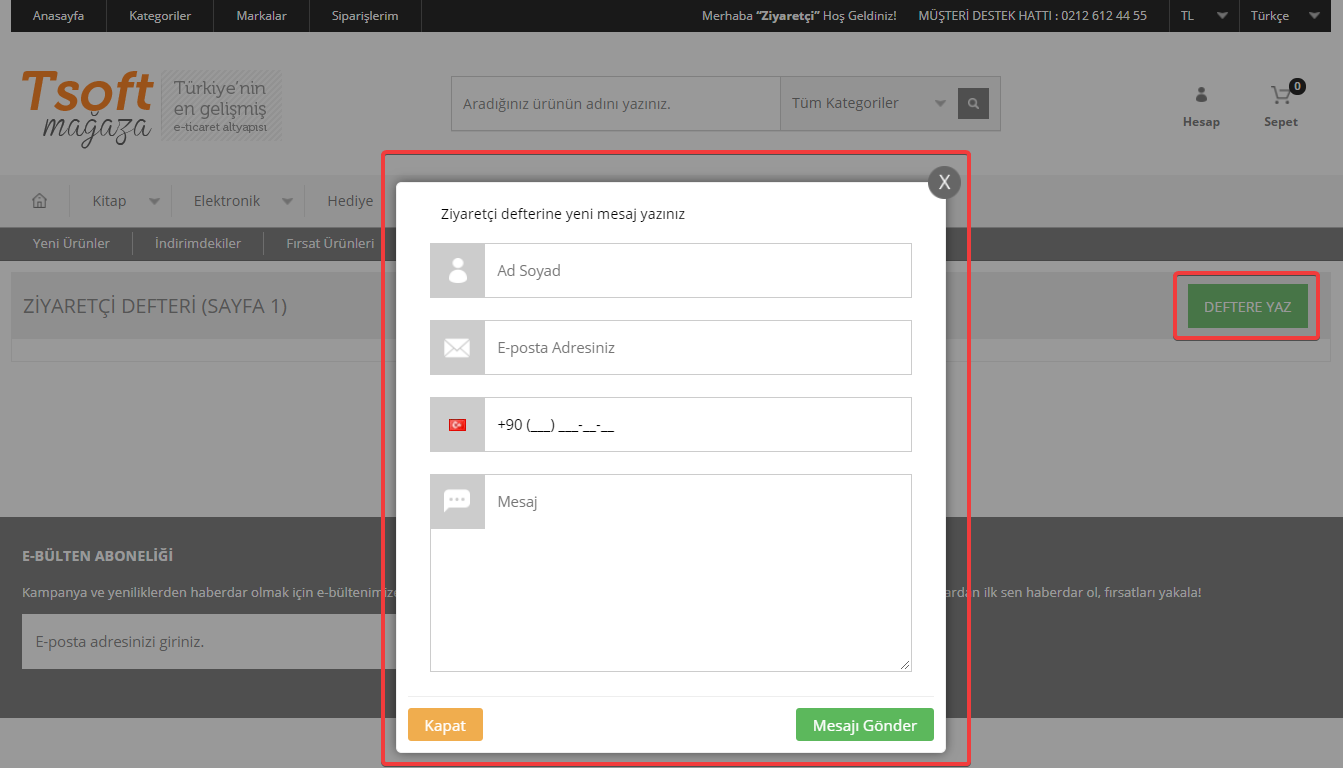This screenshot has width=1343, height=768.
Task: Open Markalar in top bar
Action: click(x=261, y=16)
